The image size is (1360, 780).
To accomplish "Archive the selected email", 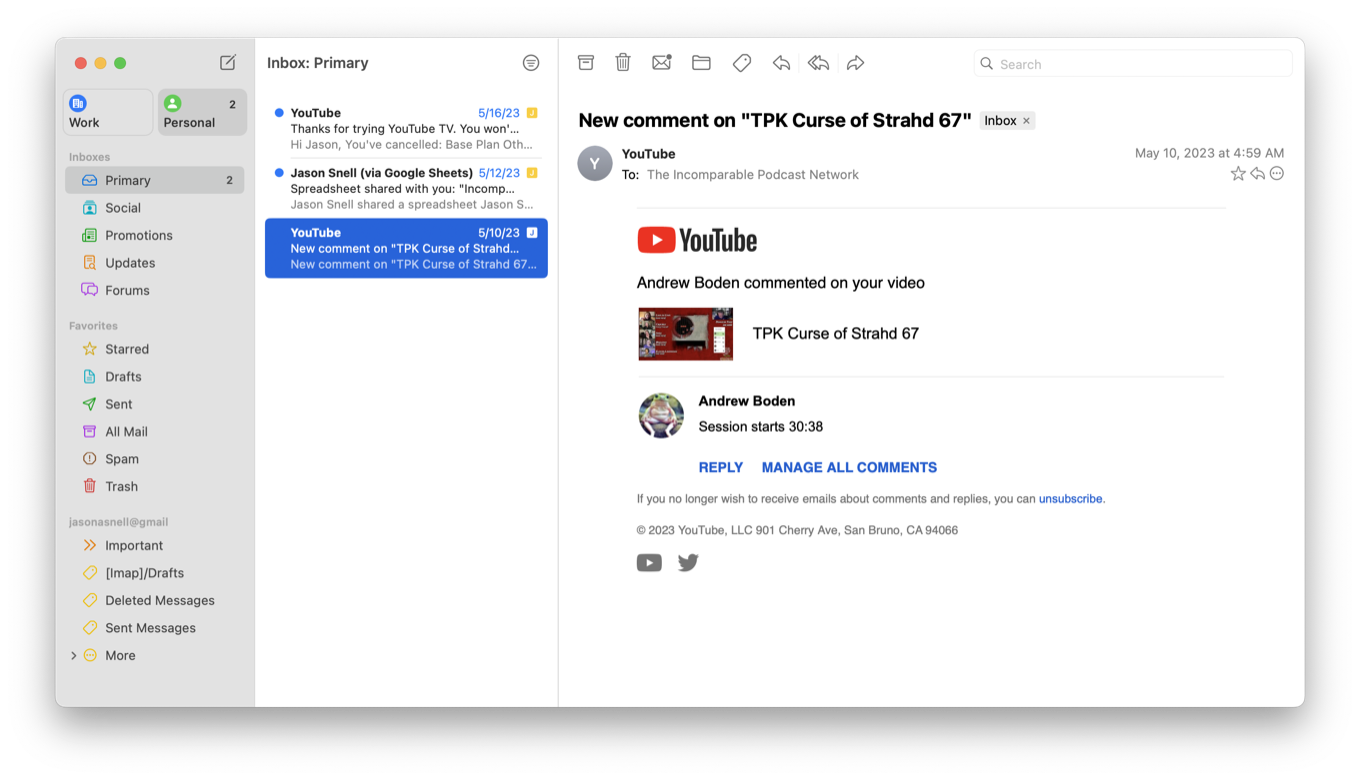I will click(x=586, y=63).
